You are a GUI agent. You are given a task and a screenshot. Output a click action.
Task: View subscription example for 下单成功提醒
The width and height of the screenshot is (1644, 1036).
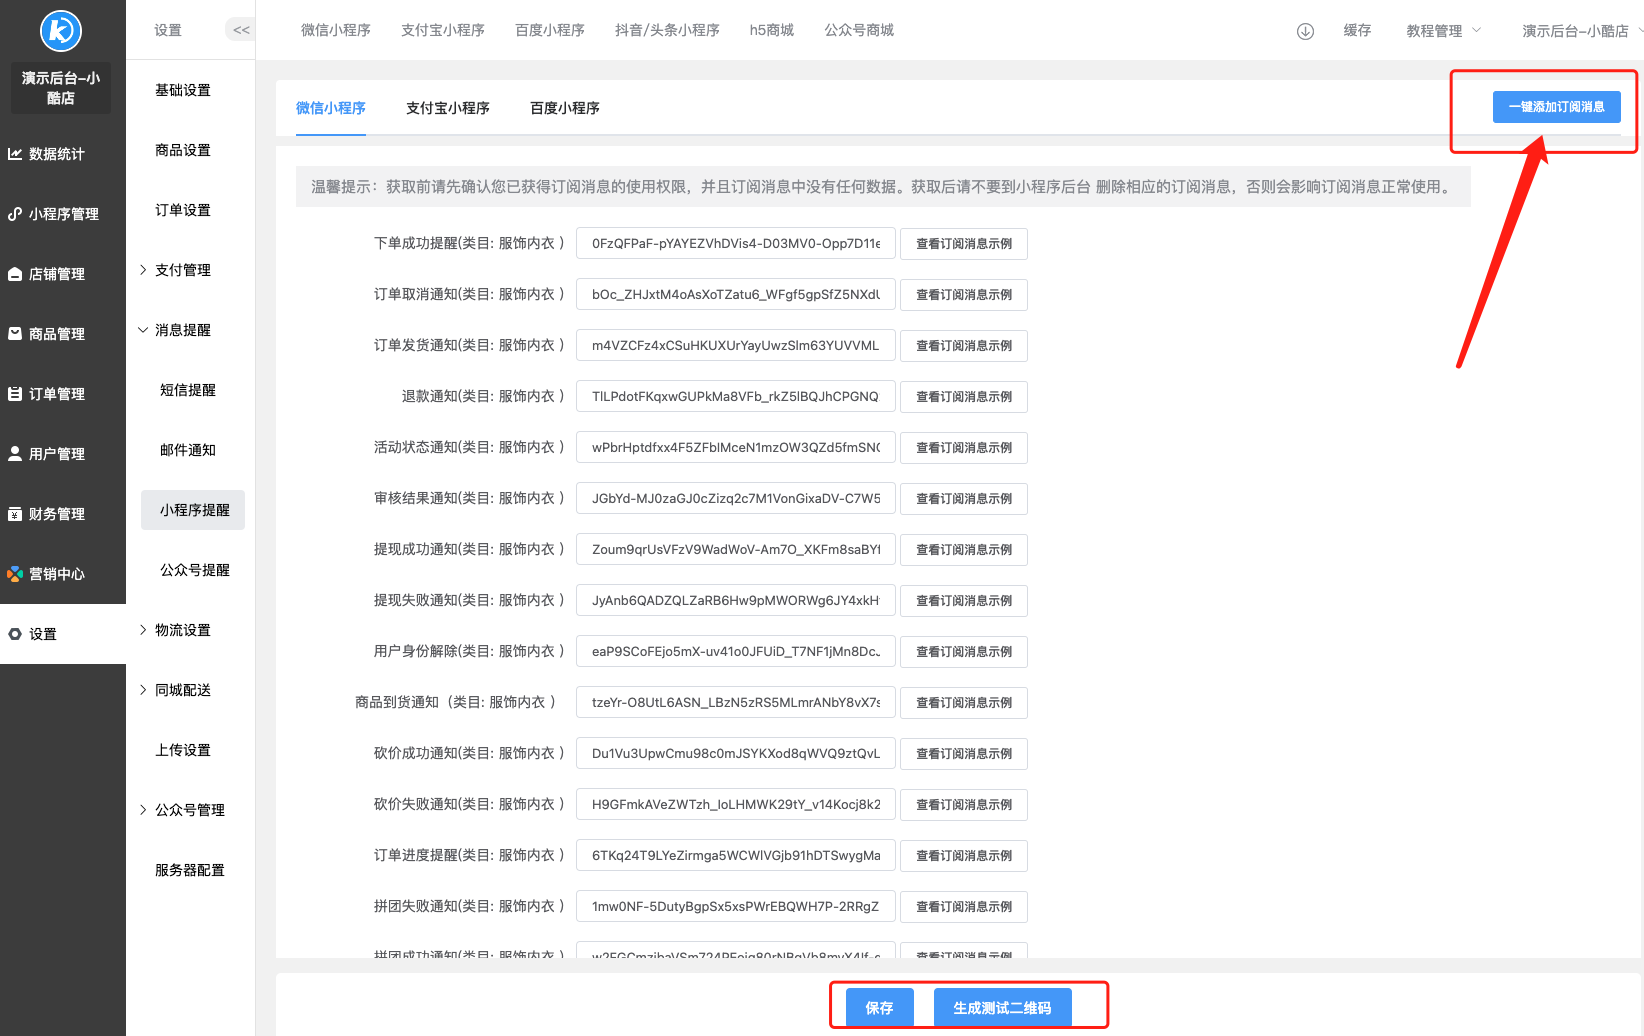pos(964,244)
